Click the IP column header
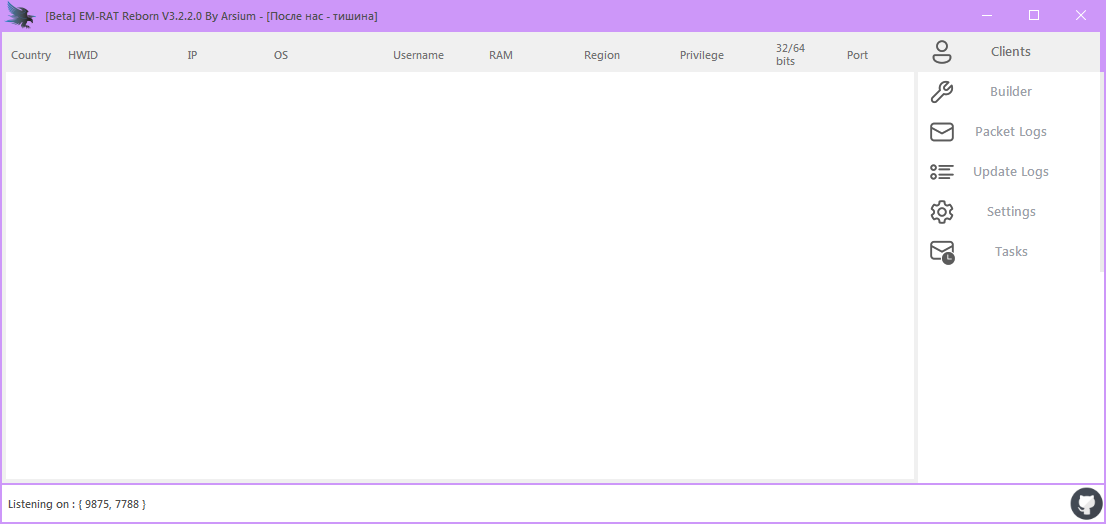Screen dimensions: 1106x524 coord(192,55)
